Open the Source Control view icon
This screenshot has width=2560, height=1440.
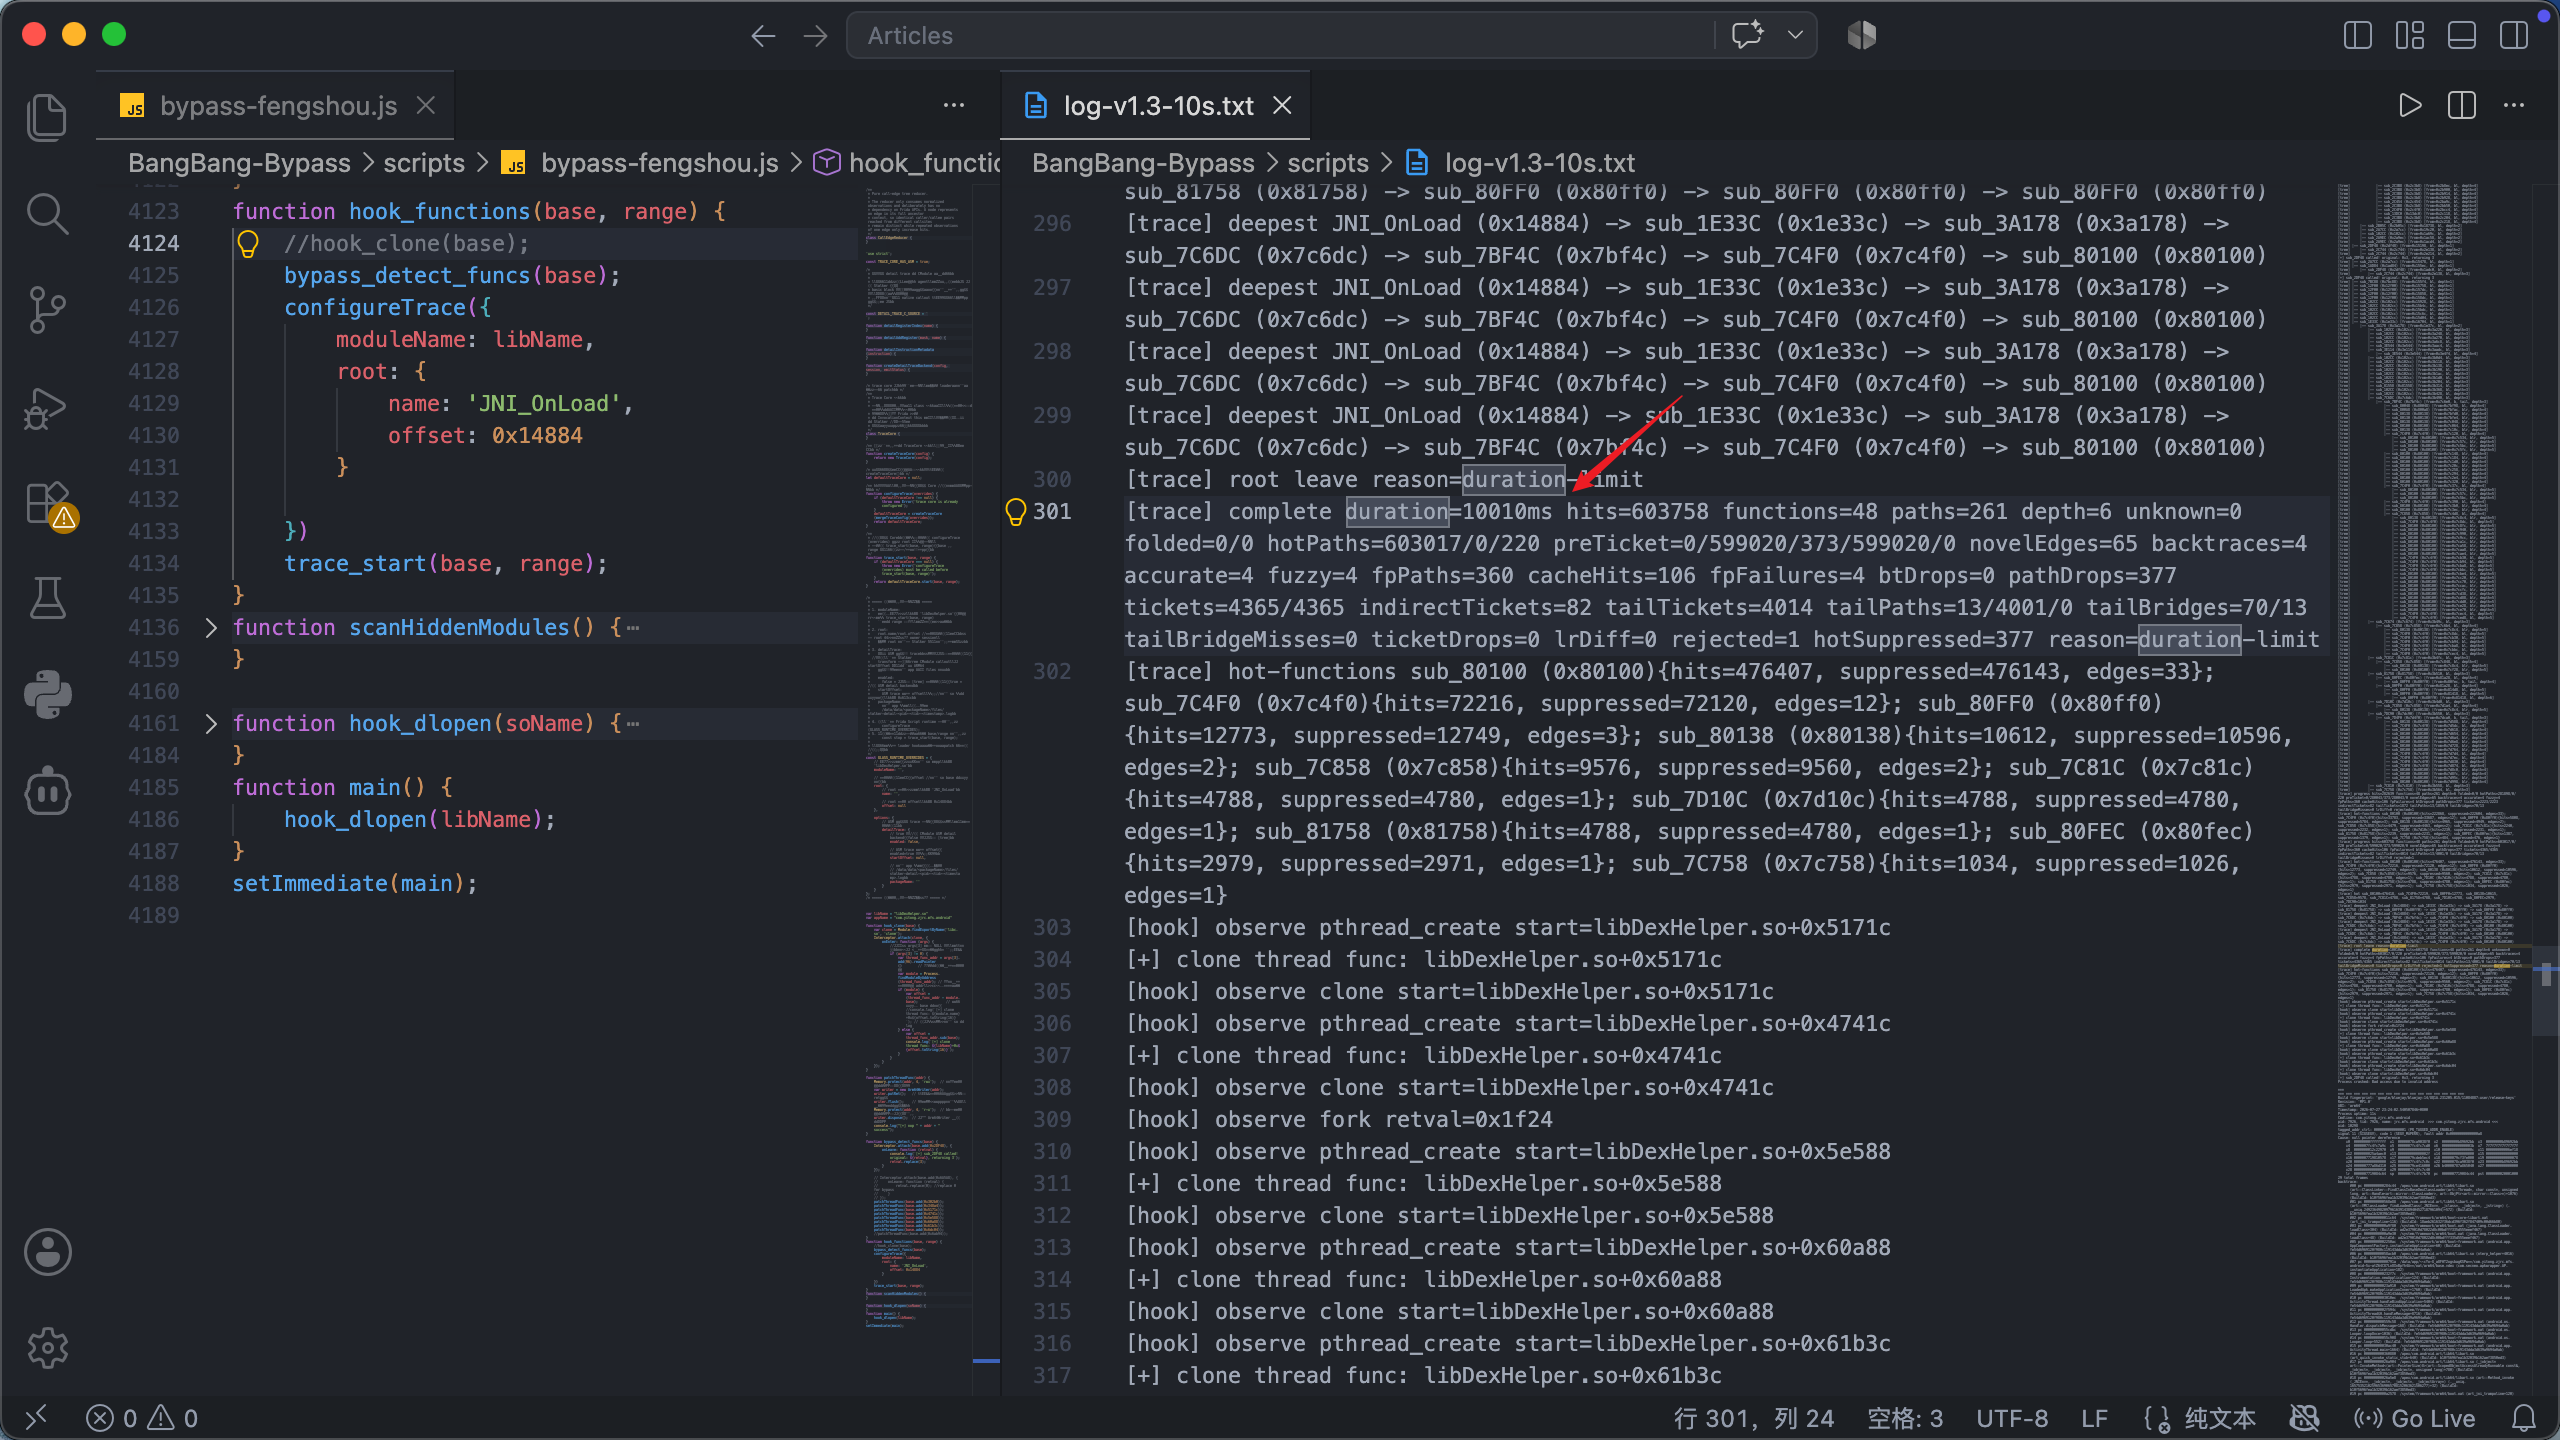[47, 310]
